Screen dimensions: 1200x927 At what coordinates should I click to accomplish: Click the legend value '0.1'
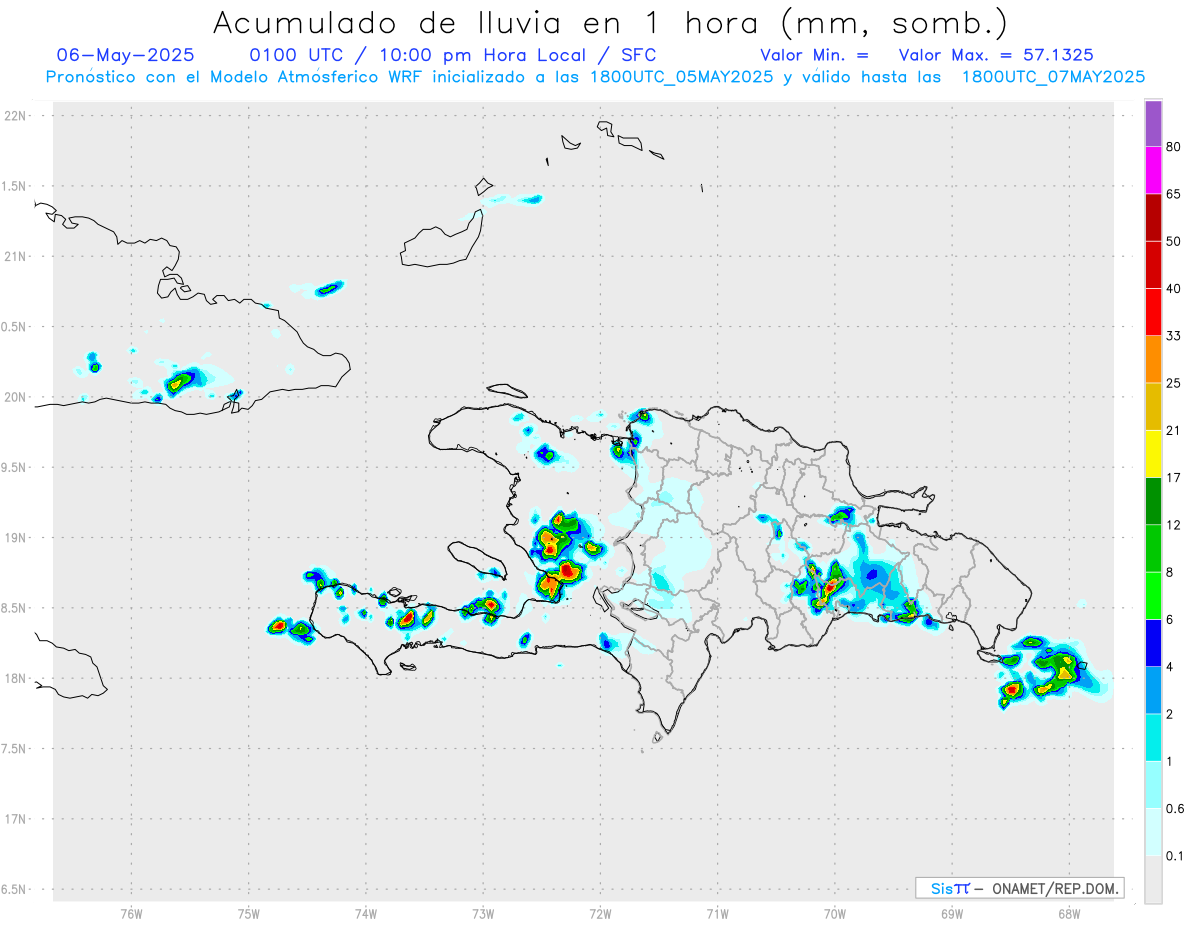(x=1176, y=855)
